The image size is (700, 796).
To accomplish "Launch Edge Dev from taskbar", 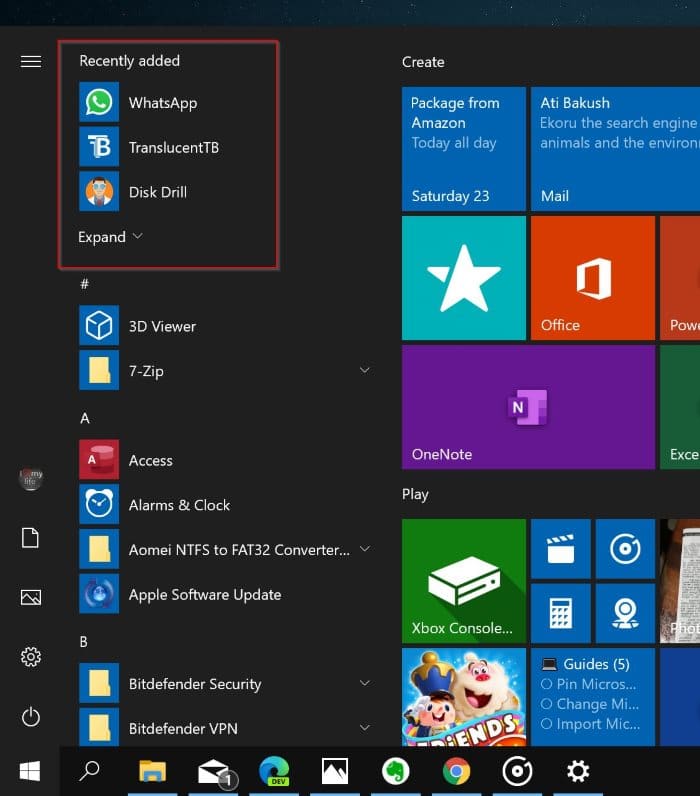I will pos(274,771).
